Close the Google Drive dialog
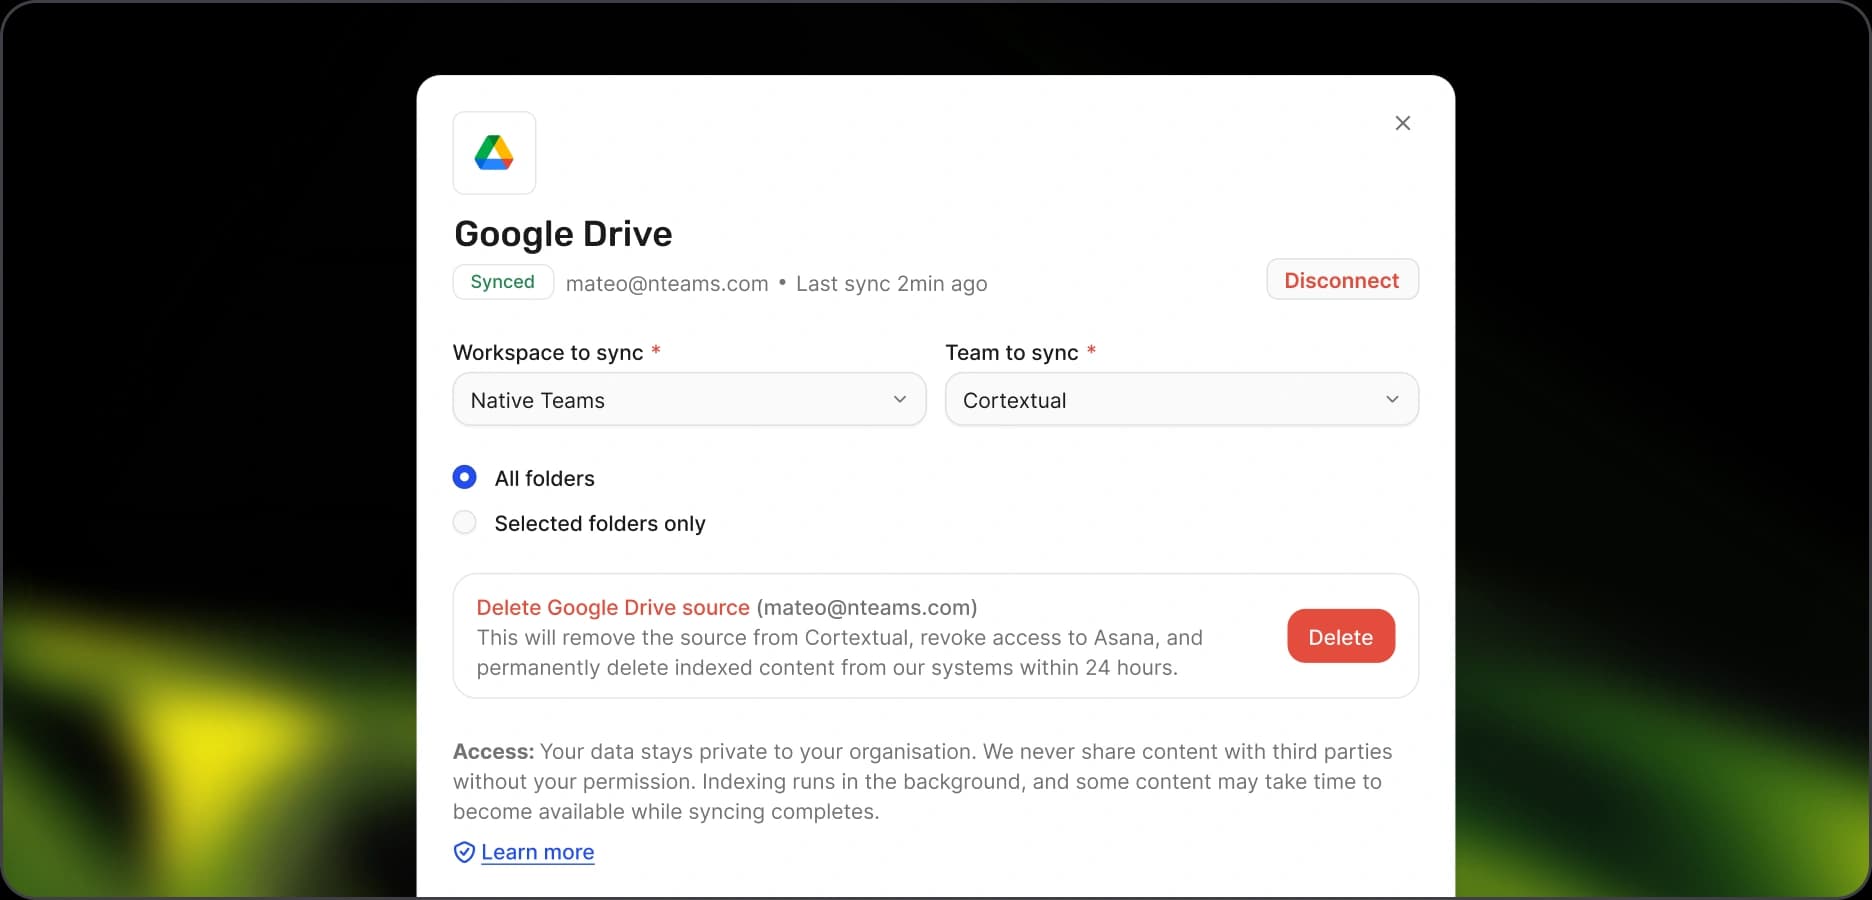 pos(1403,123)
